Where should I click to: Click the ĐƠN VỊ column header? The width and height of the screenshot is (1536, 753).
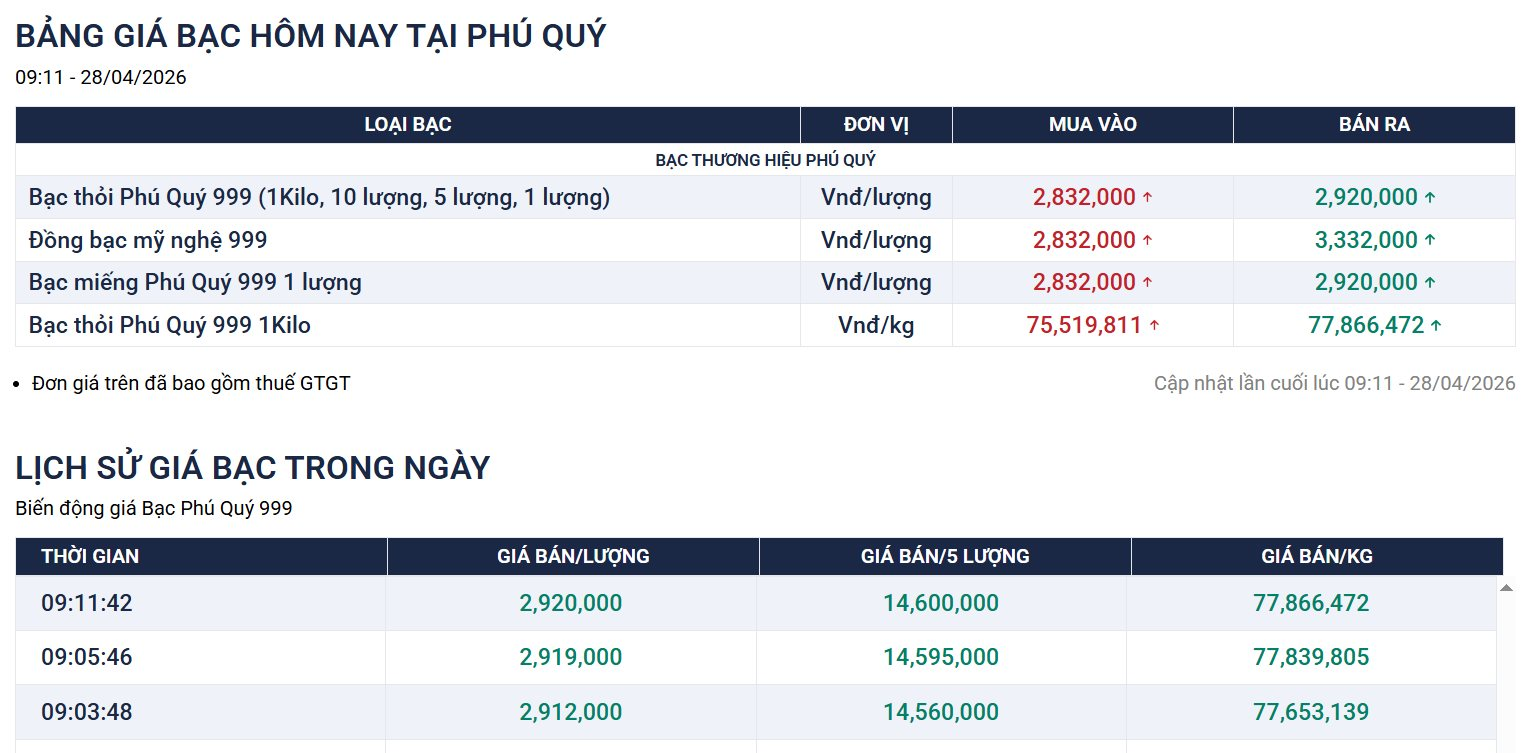coord(876,125)
